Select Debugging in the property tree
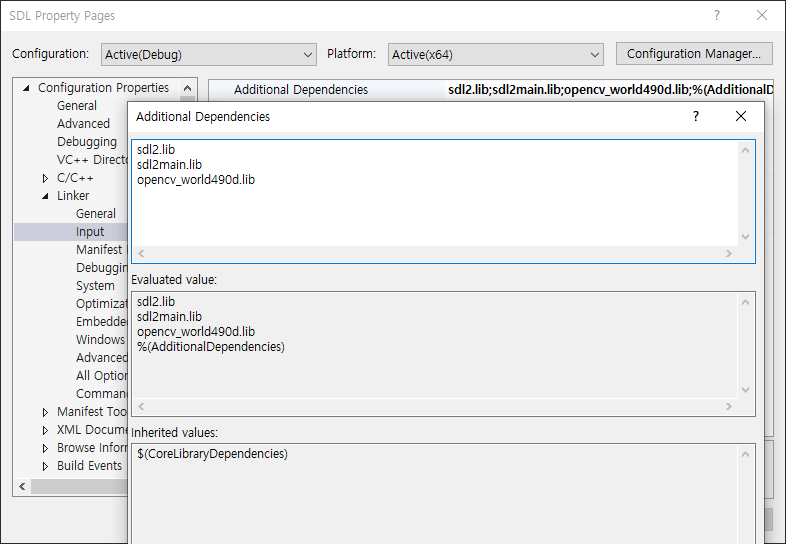 pos(87,142)
